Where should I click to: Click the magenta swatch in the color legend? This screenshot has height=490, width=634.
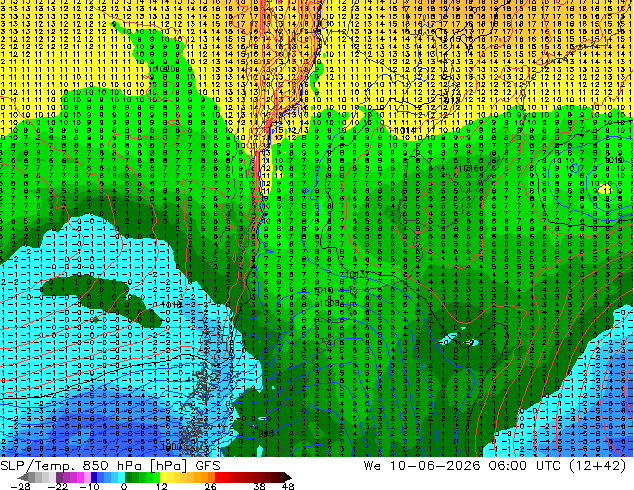click(80, 477)
